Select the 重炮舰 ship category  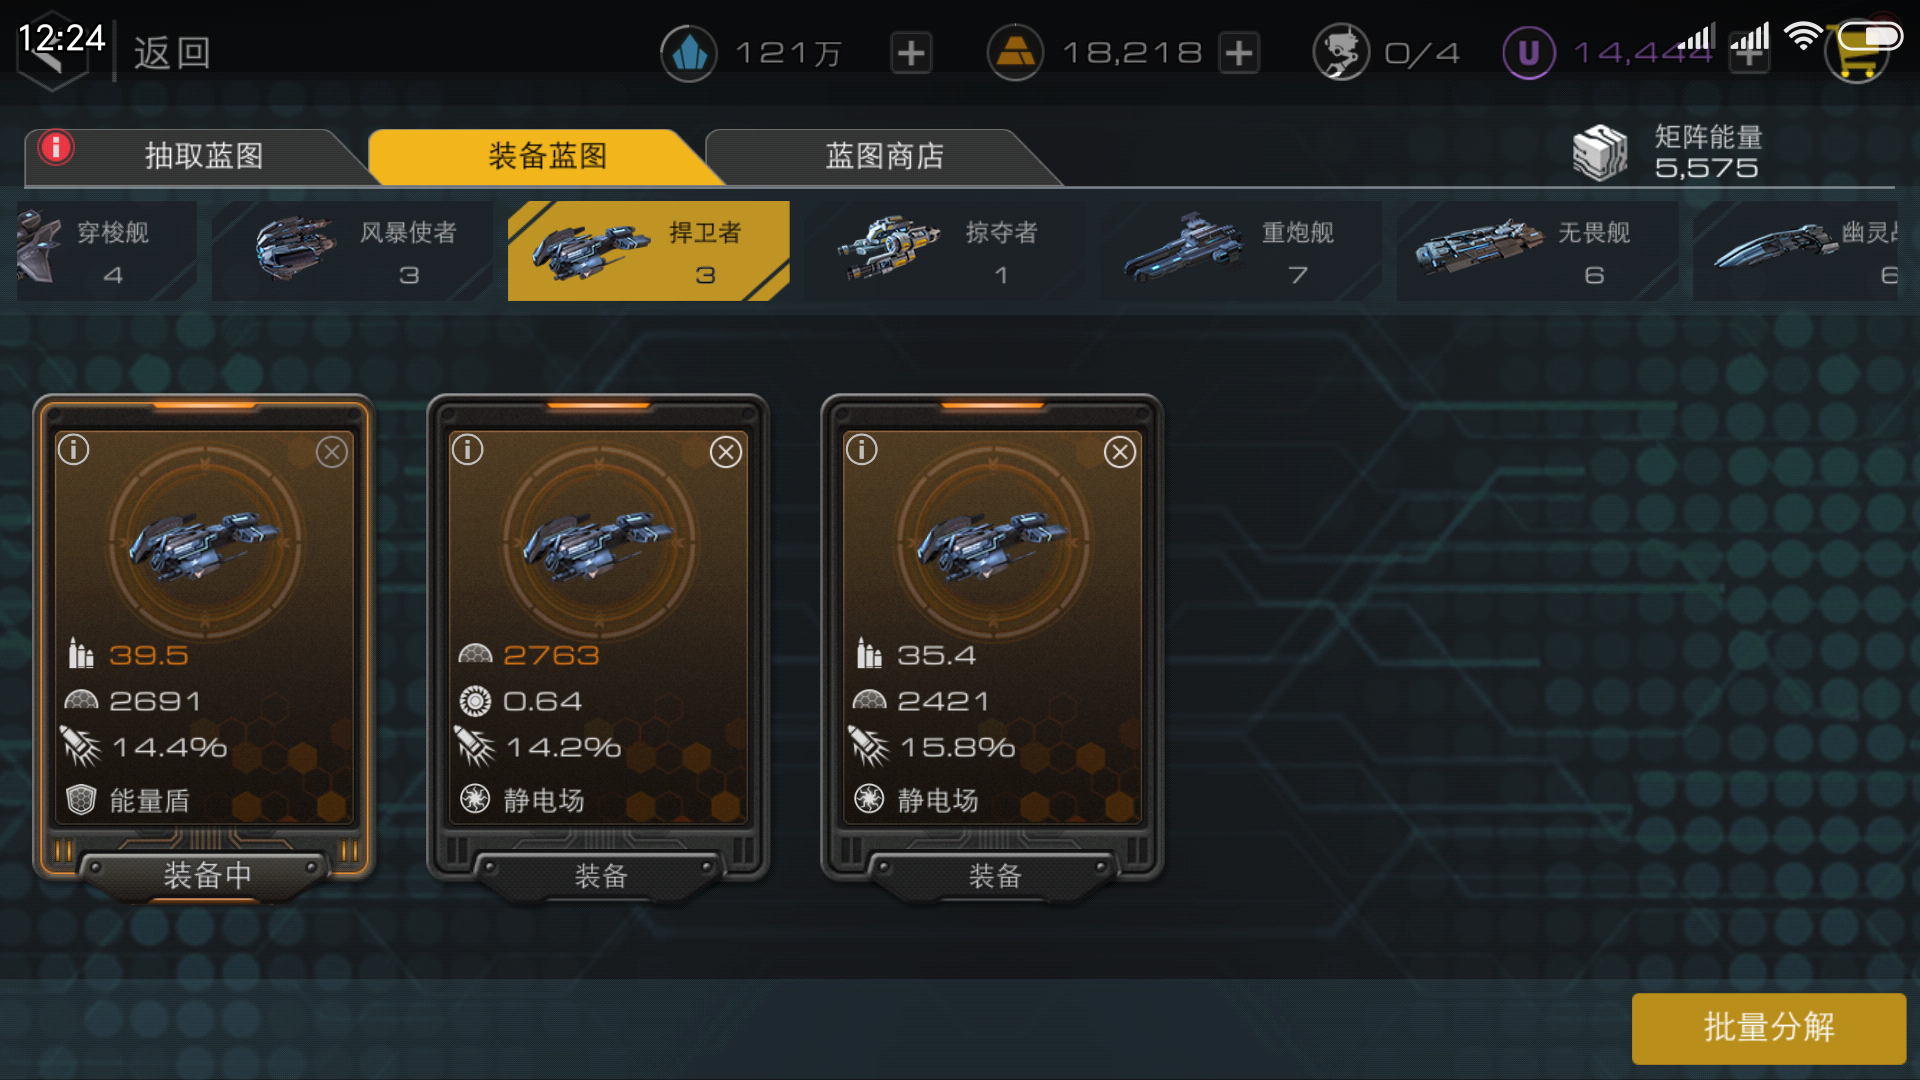click(1240, 251)
